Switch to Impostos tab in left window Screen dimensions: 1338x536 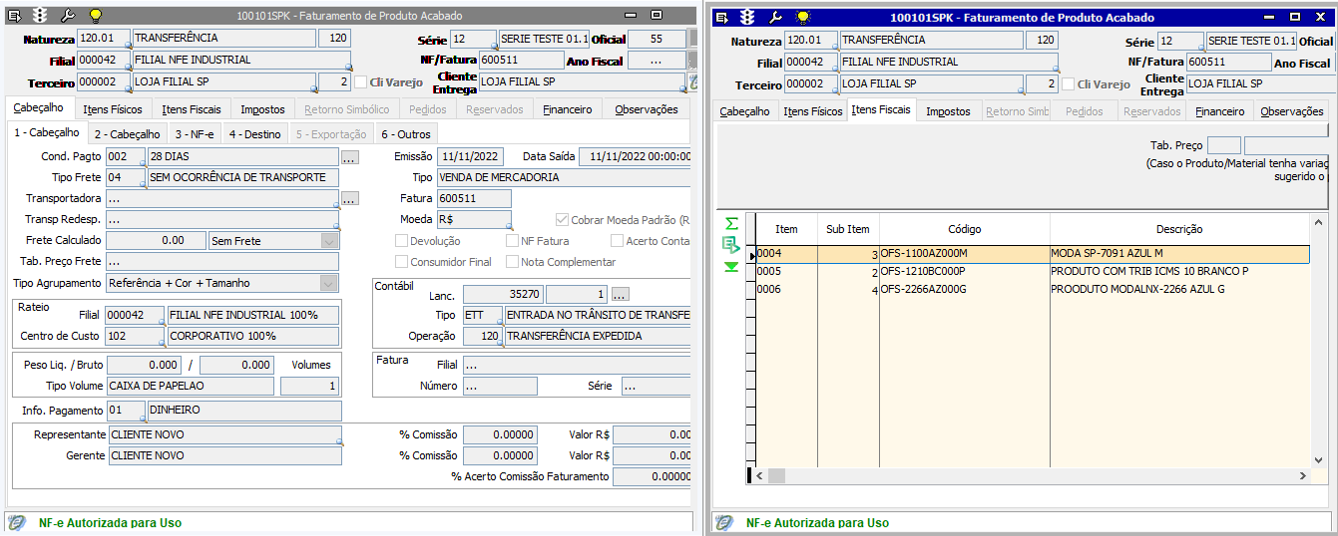click(x=263, y=109)
